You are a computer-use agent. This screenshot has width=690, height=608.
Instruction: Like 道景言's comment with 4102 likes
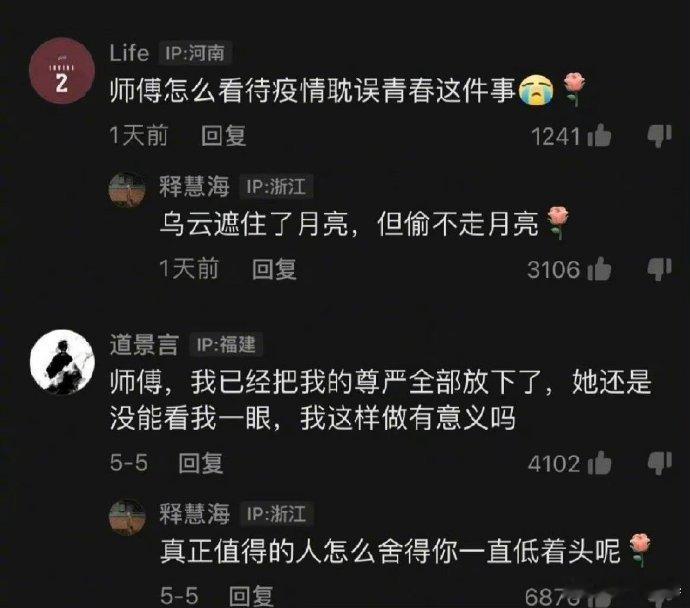(599, 463)
